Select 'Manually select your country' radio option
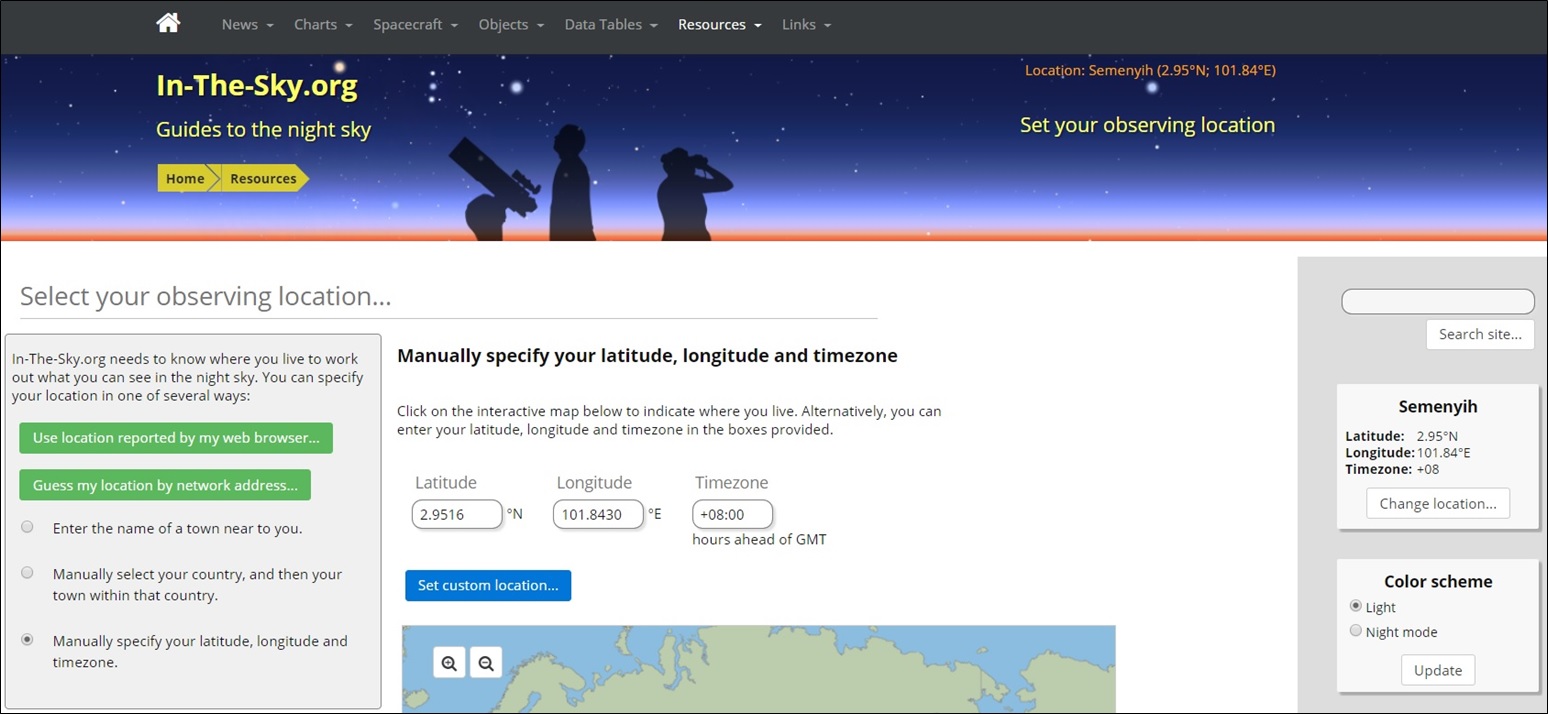Screen dimensions: 1548x714 (x=27, y=573)
